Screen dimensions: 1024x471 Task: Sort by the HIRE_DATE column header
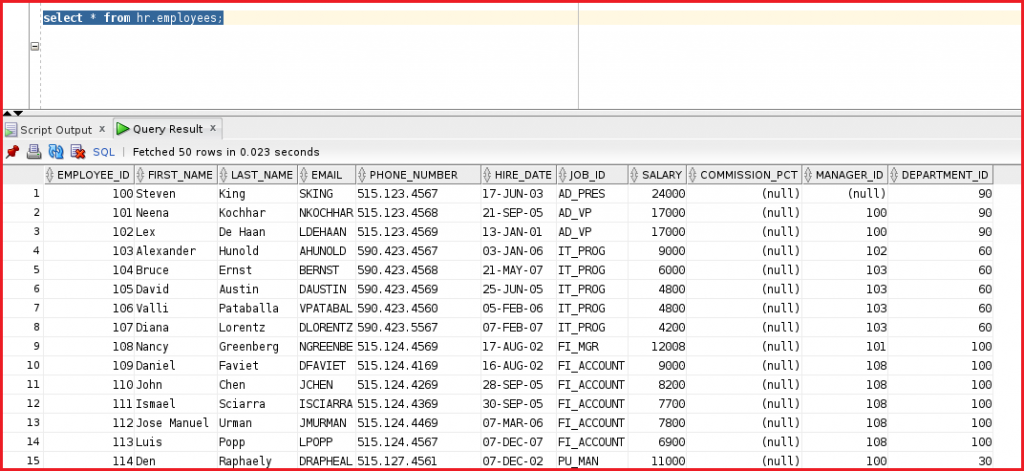(x=523, y=175)
